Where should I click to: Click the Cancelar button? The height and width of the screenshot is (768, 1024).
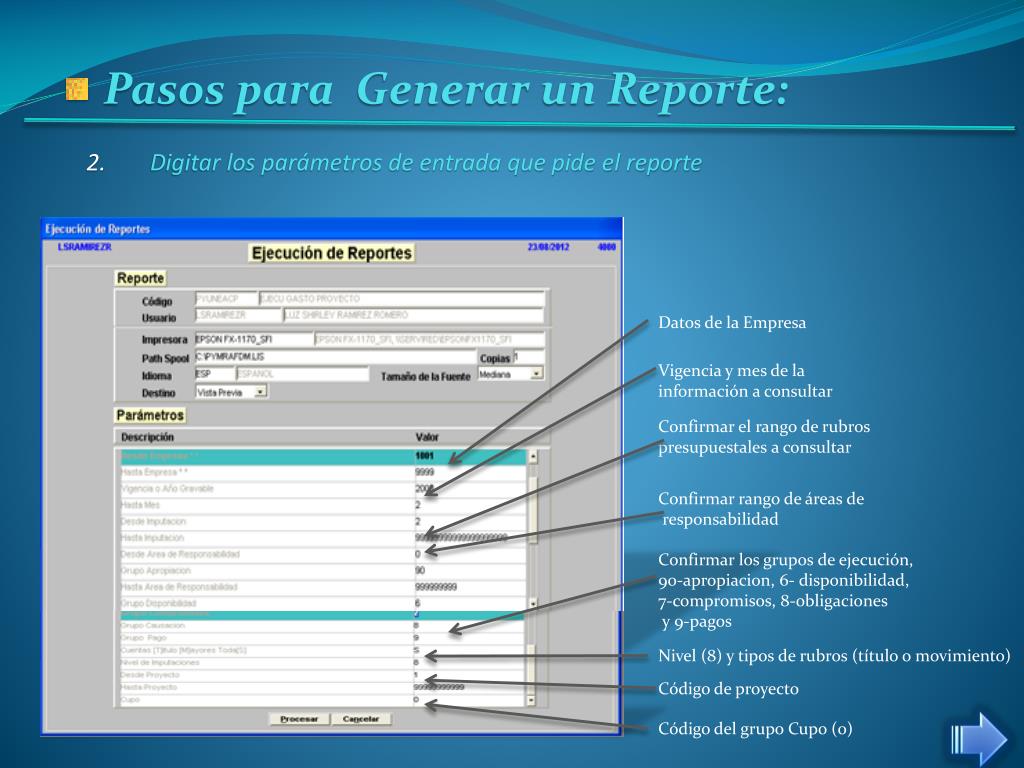coord(361,719)
